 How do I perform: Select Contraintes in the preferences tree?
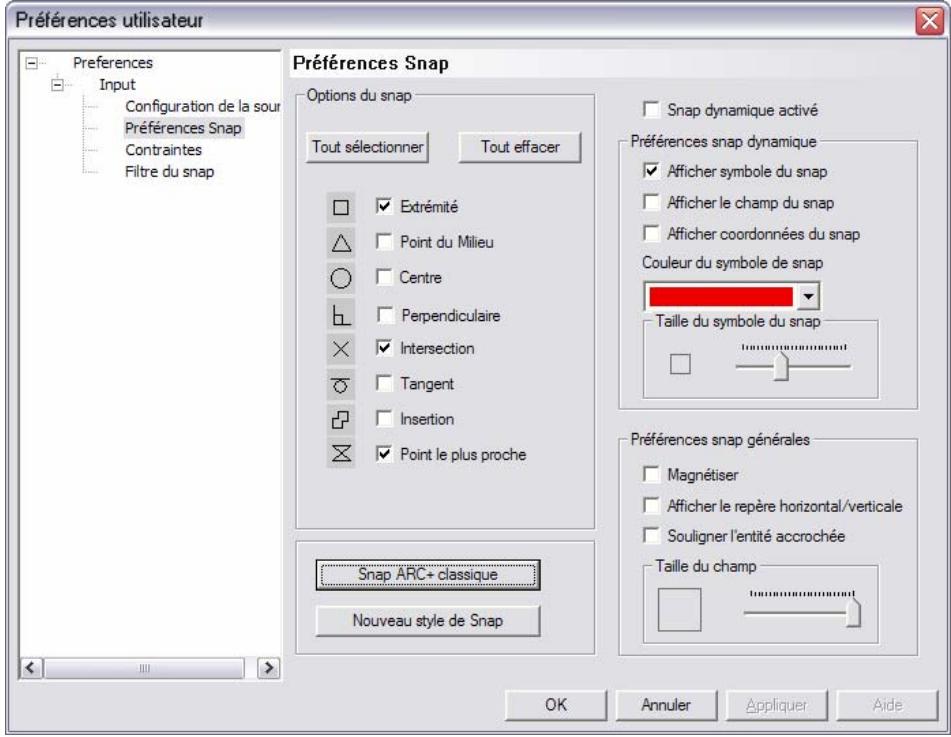(161, 150)
